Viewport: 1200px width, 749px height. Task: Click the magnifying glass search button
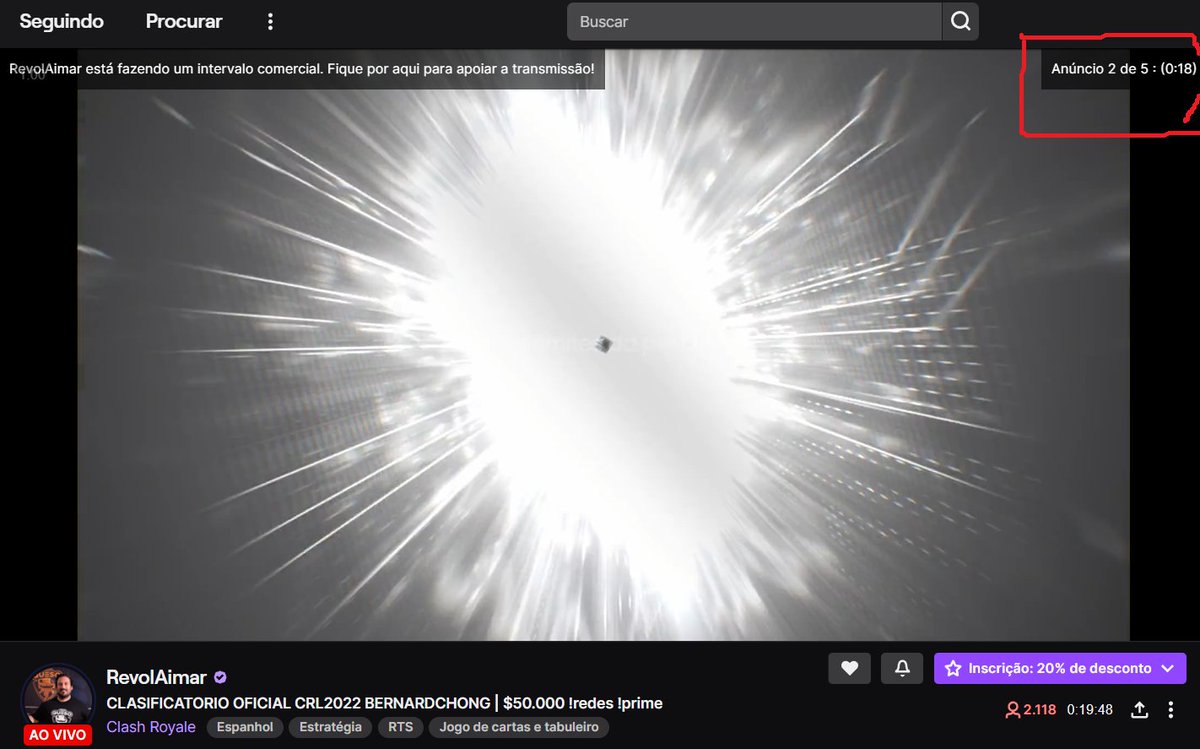tap(960, 21)
